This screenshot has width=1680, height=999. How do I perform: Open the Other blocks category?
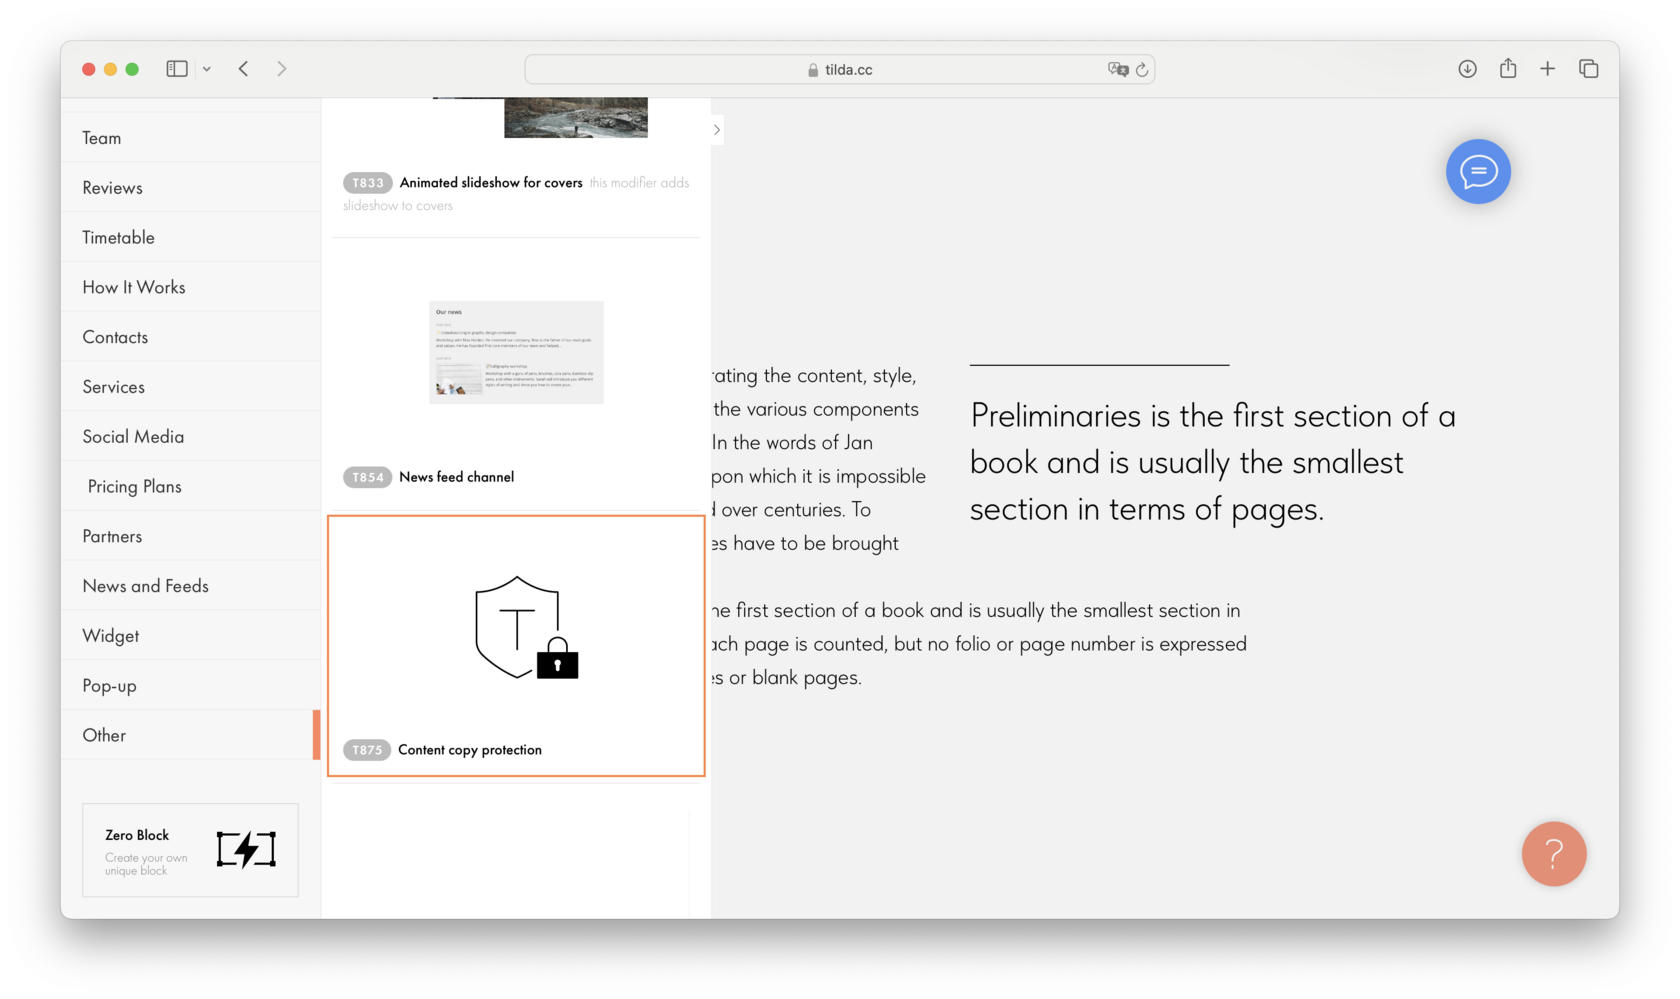tap(103, 735)
